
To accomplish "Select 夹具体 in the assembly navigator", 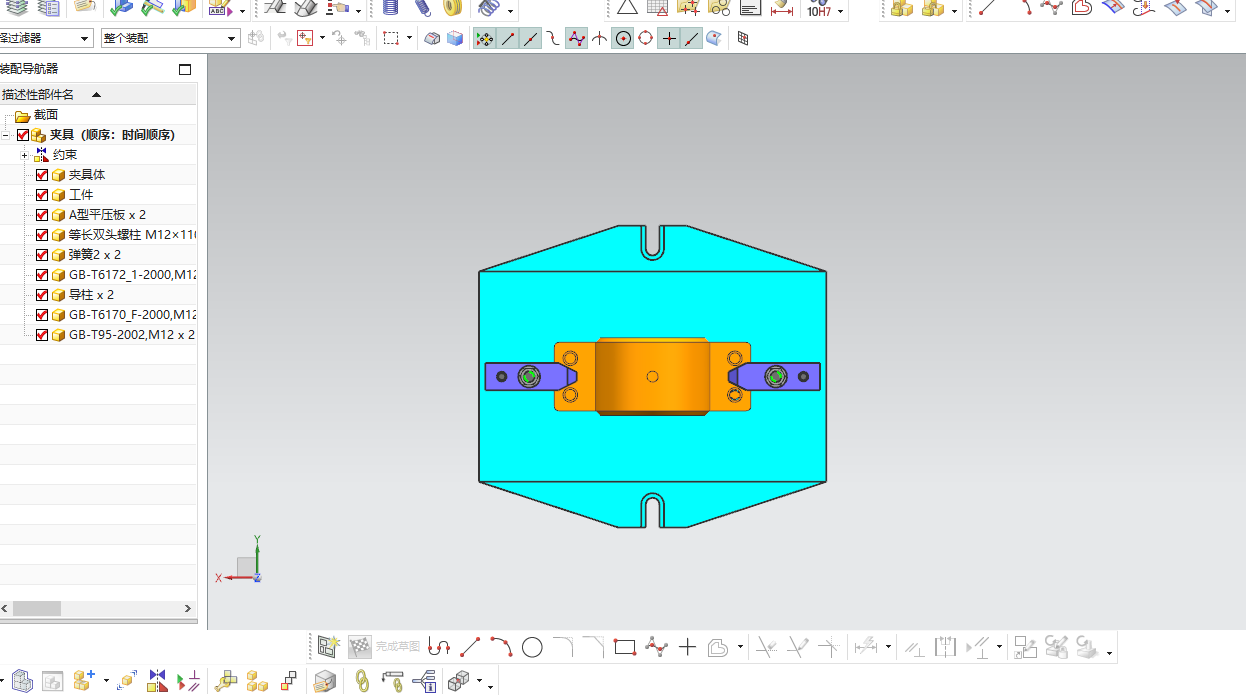I will 87,175.
